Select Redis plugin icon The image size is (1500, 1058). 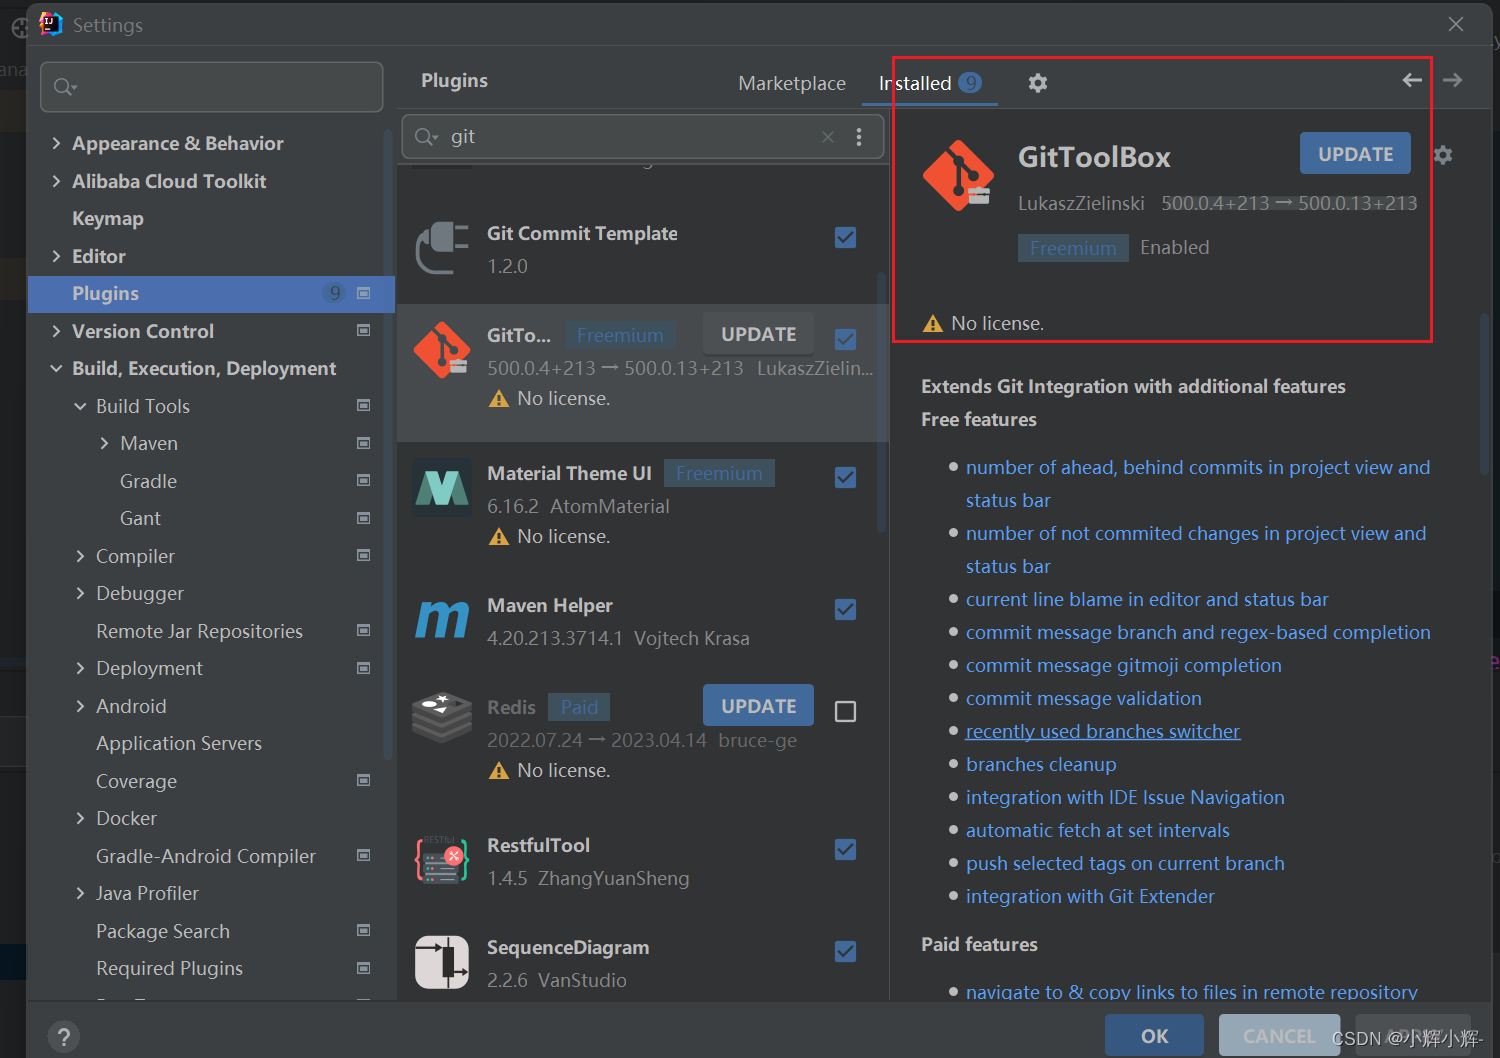[x=442, y=718]
